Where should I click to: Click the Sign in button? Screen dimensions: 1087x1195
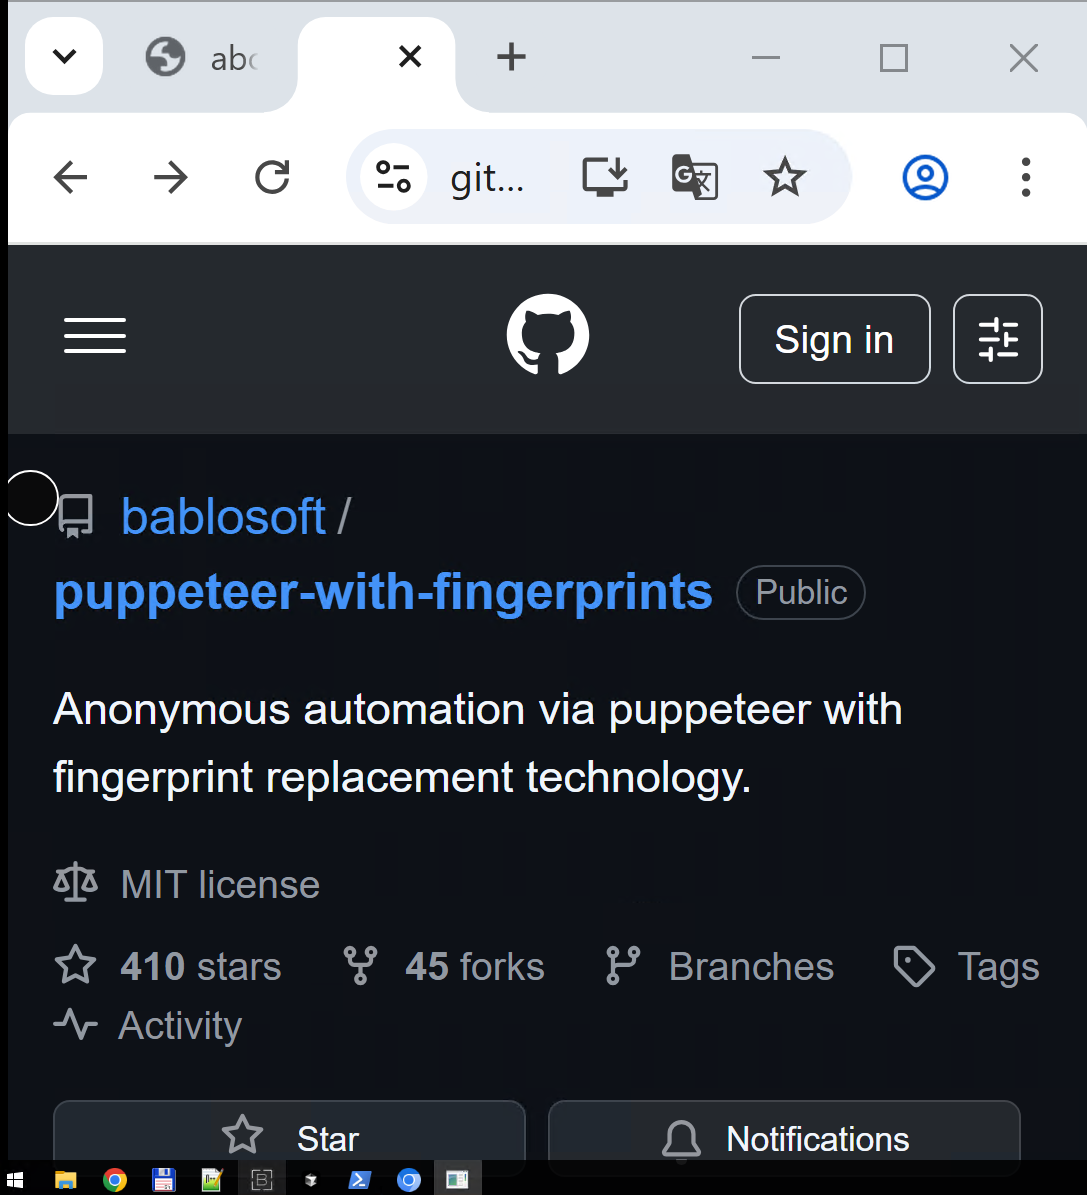pyautogui.click(x=834, y=339)
